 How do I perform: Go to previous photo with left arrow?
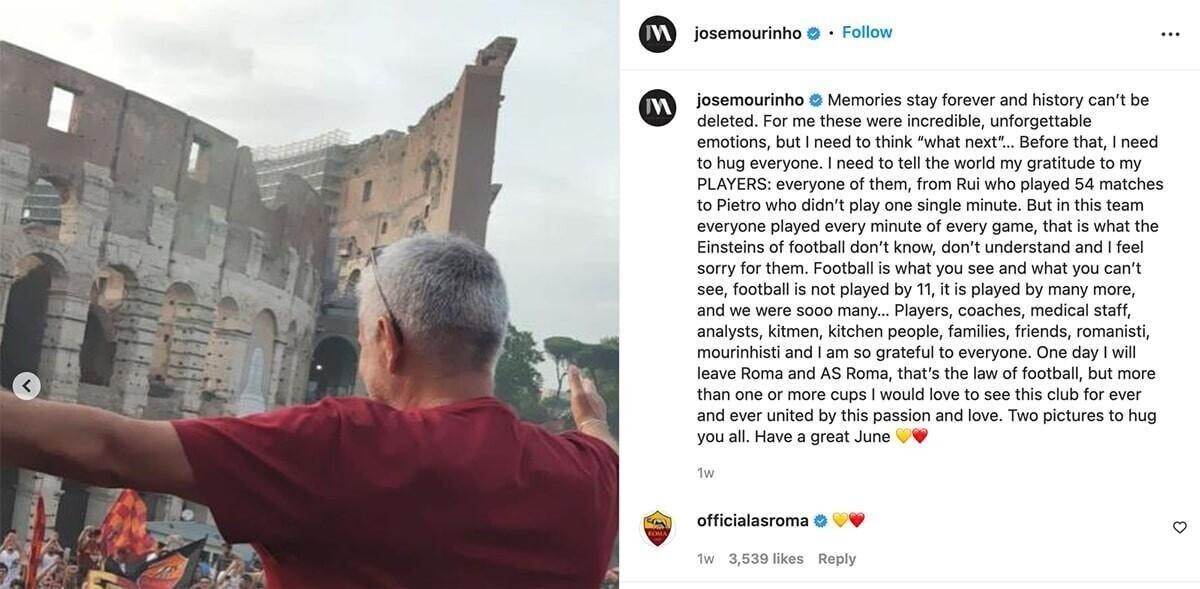click(x=27, y=385)
